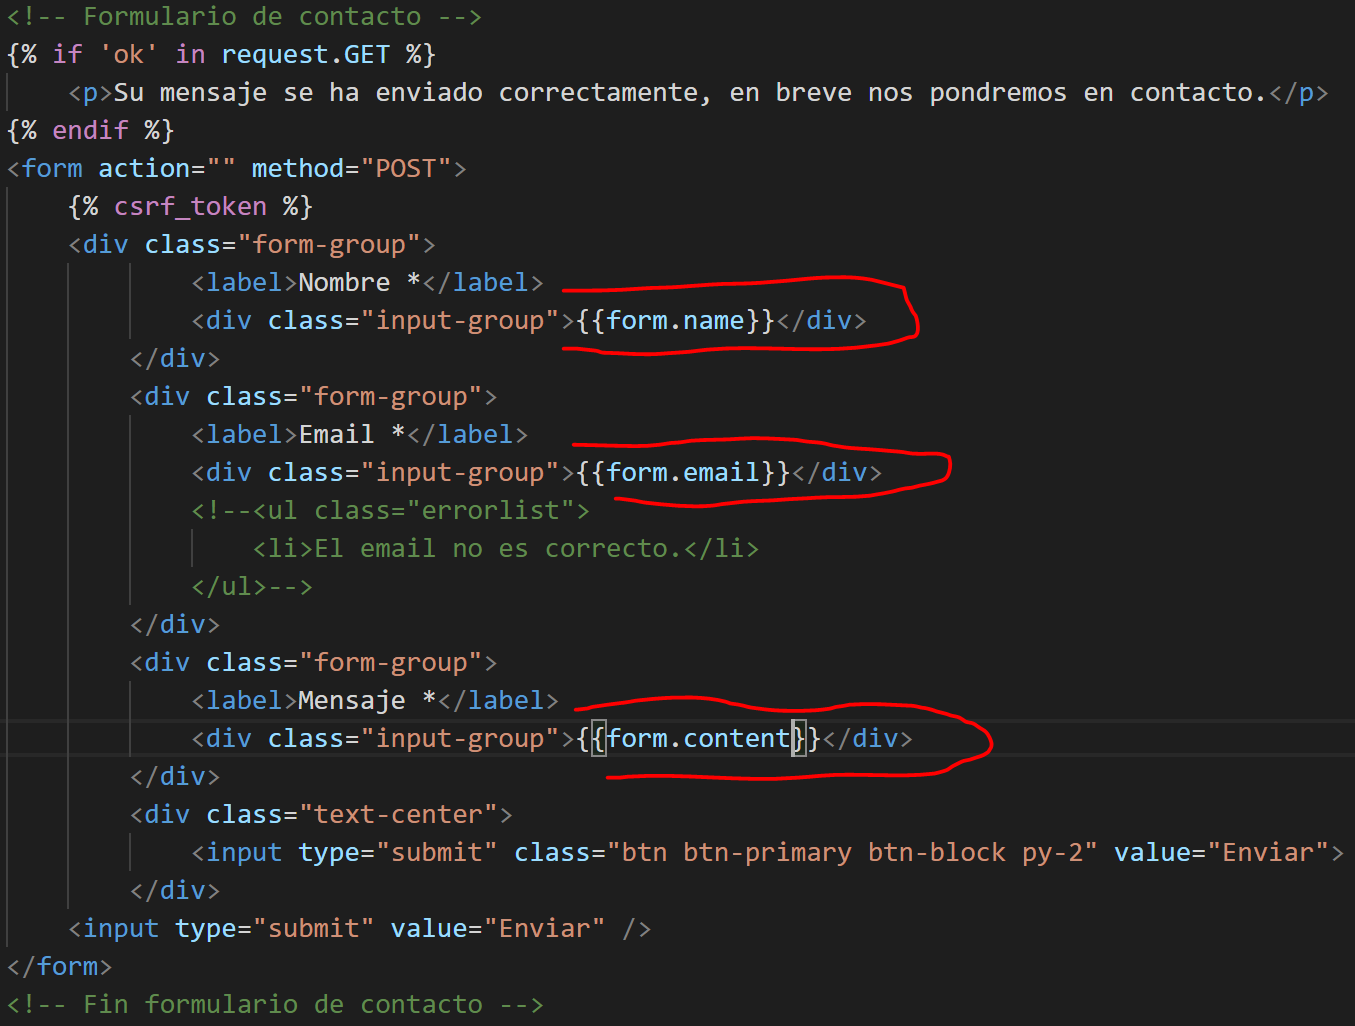Click the 'csrf_token' template tag
The width and height of the screenshot is (1355, 1026).
pyautogui.click(x=190, y=207)
